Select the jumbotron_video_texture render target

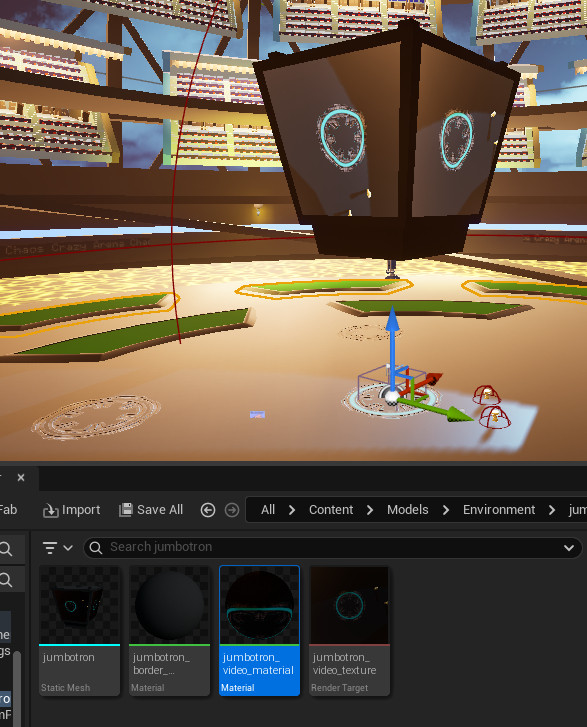(x=349, y=631)
